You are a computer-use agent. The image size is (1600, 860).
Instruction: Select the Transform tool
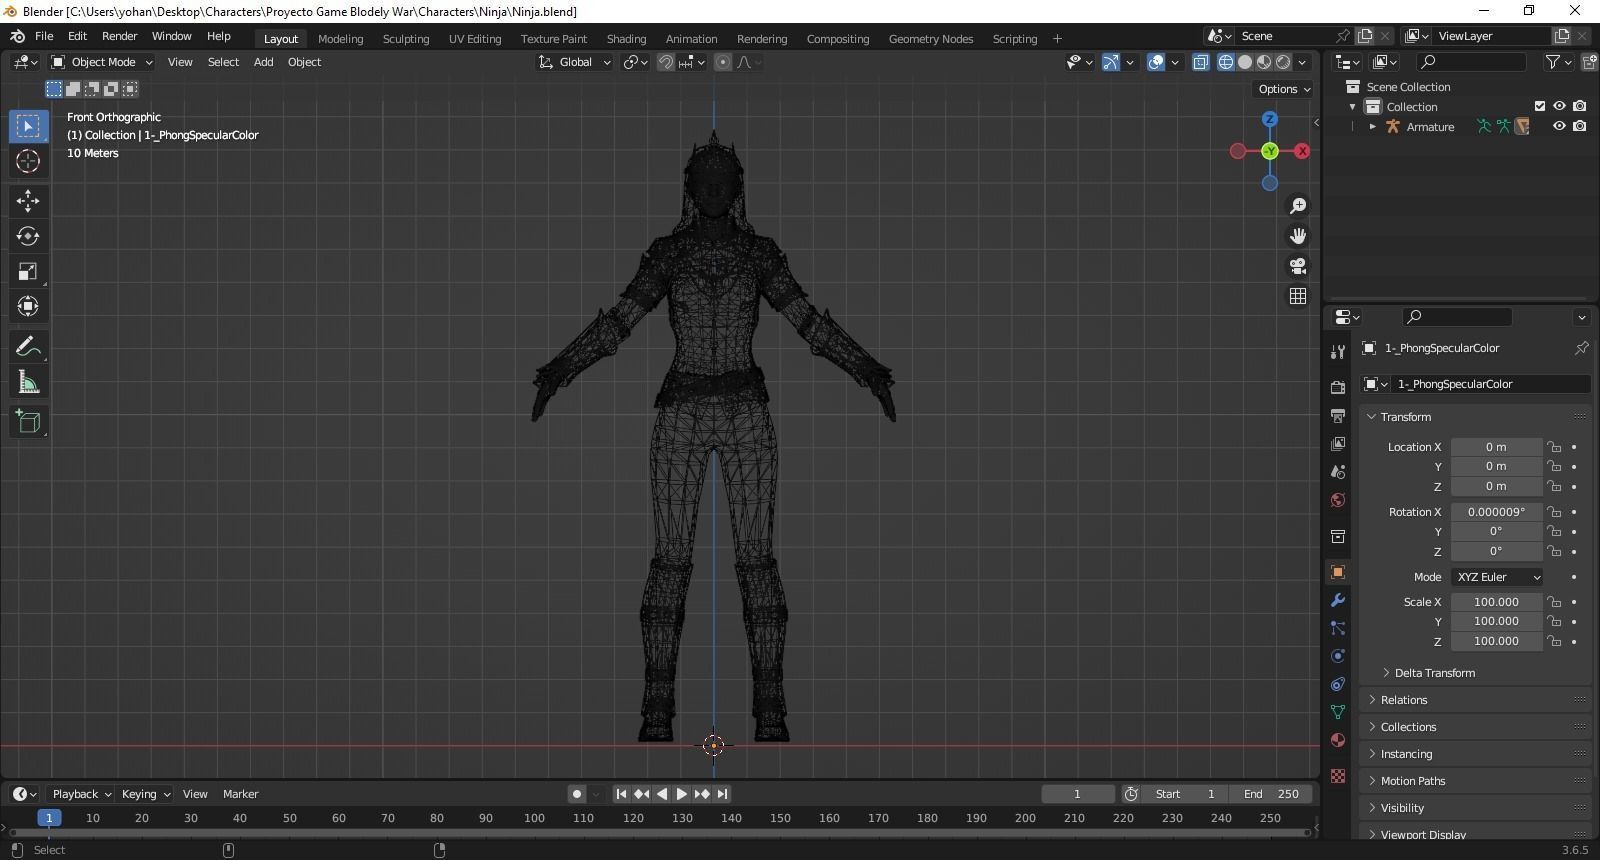[28, 306]
